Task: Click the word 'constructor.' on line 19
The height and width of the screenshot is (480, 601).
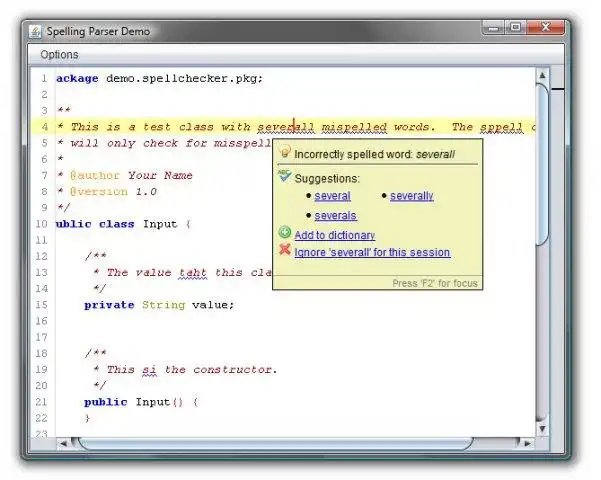Action: 235,370
